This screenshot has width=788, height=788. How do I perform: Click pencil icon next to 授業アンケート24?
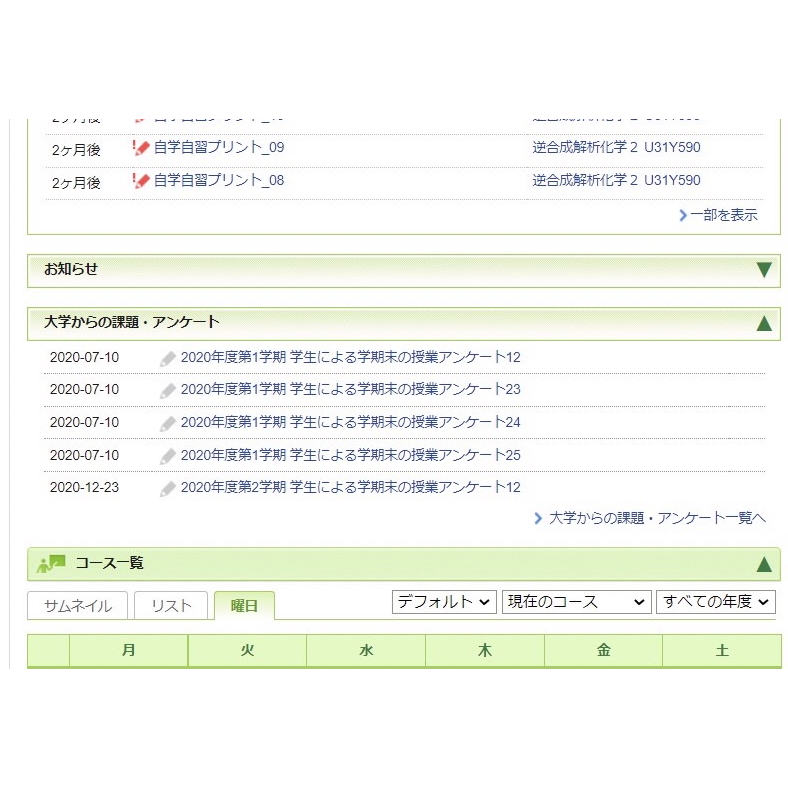168,423
